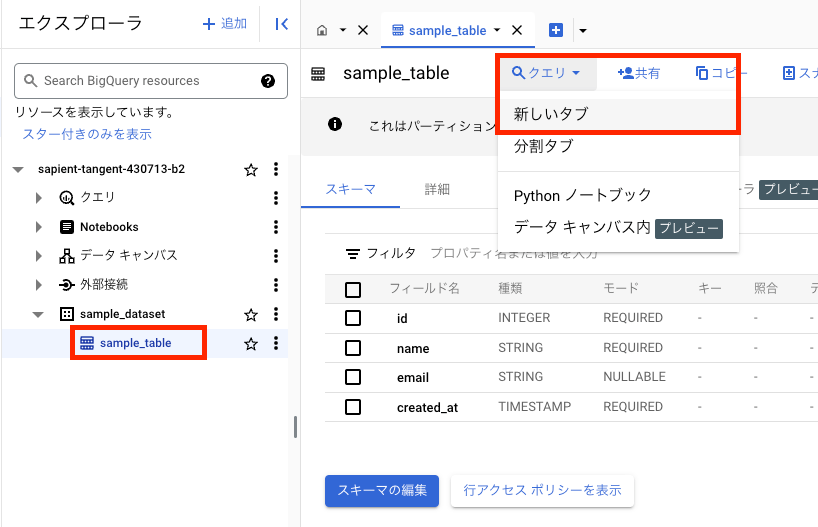This screenshot has width=818, height=527.
Task: Click the info icon in the partition notice
Action: click(x=335, y=124)
